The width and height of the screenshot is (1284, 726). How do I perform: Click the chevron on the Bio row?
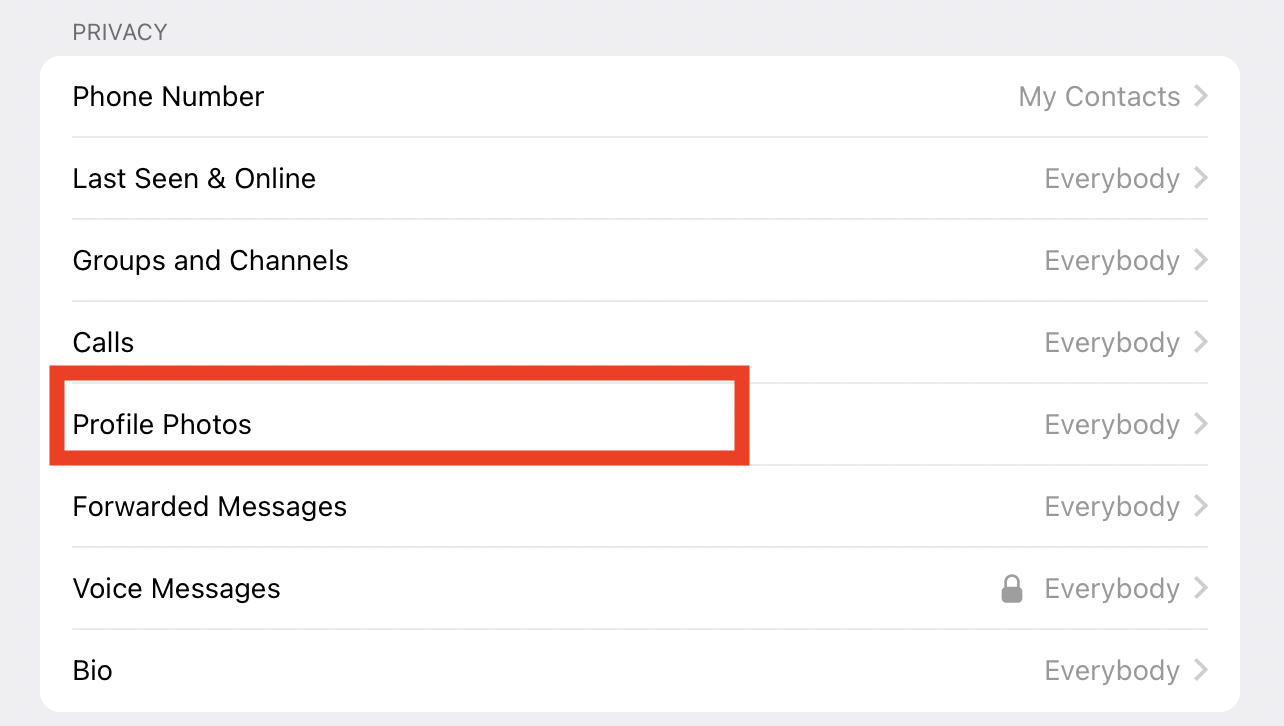click(x=1201, y=670)
